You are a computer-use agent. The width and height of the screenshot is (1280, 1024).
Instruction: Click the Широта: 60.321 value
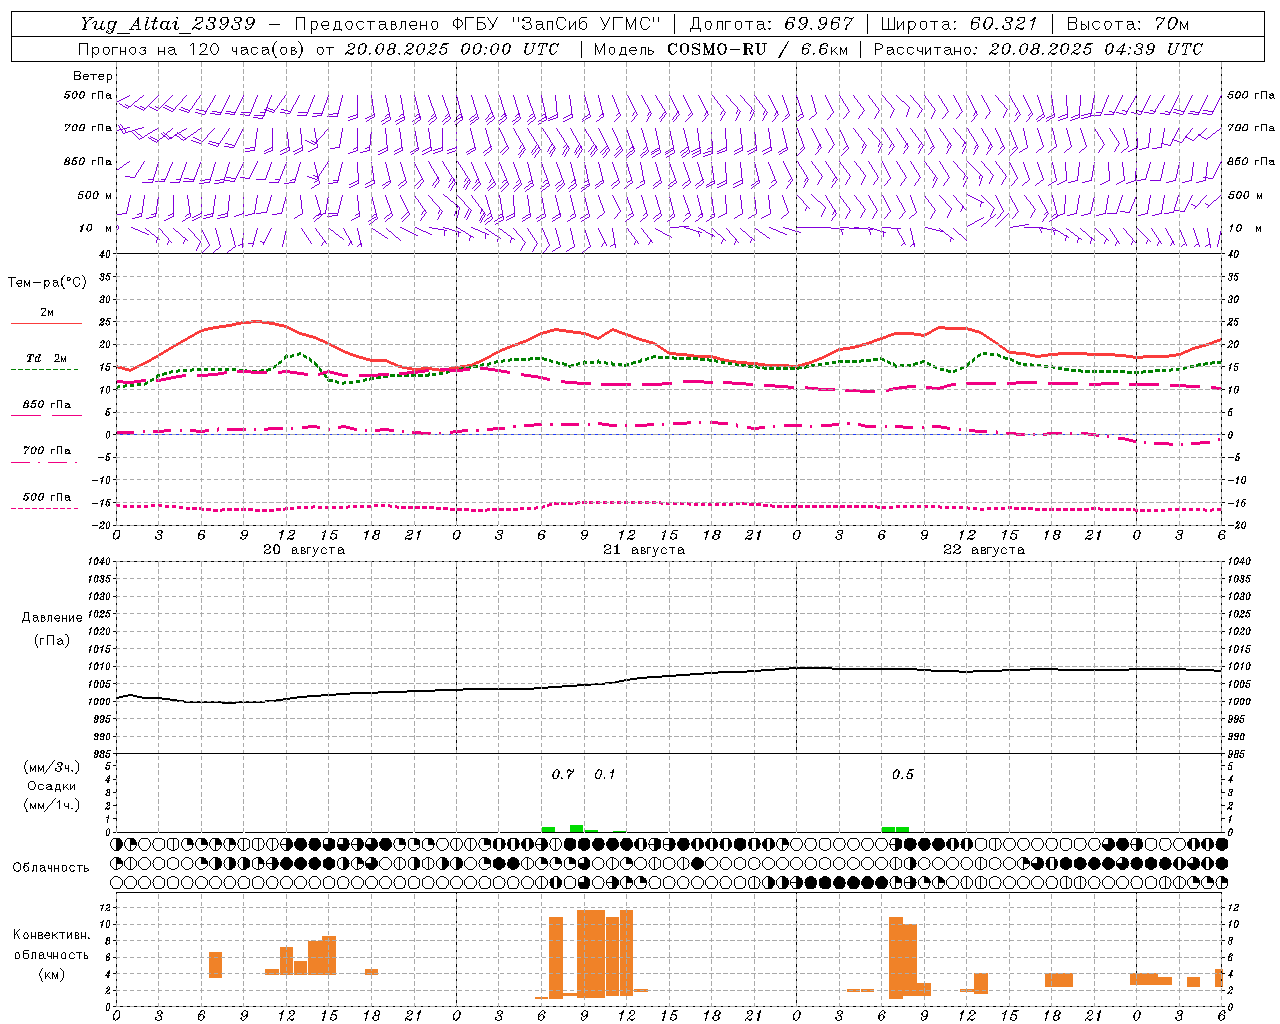[x=960, y=24]
